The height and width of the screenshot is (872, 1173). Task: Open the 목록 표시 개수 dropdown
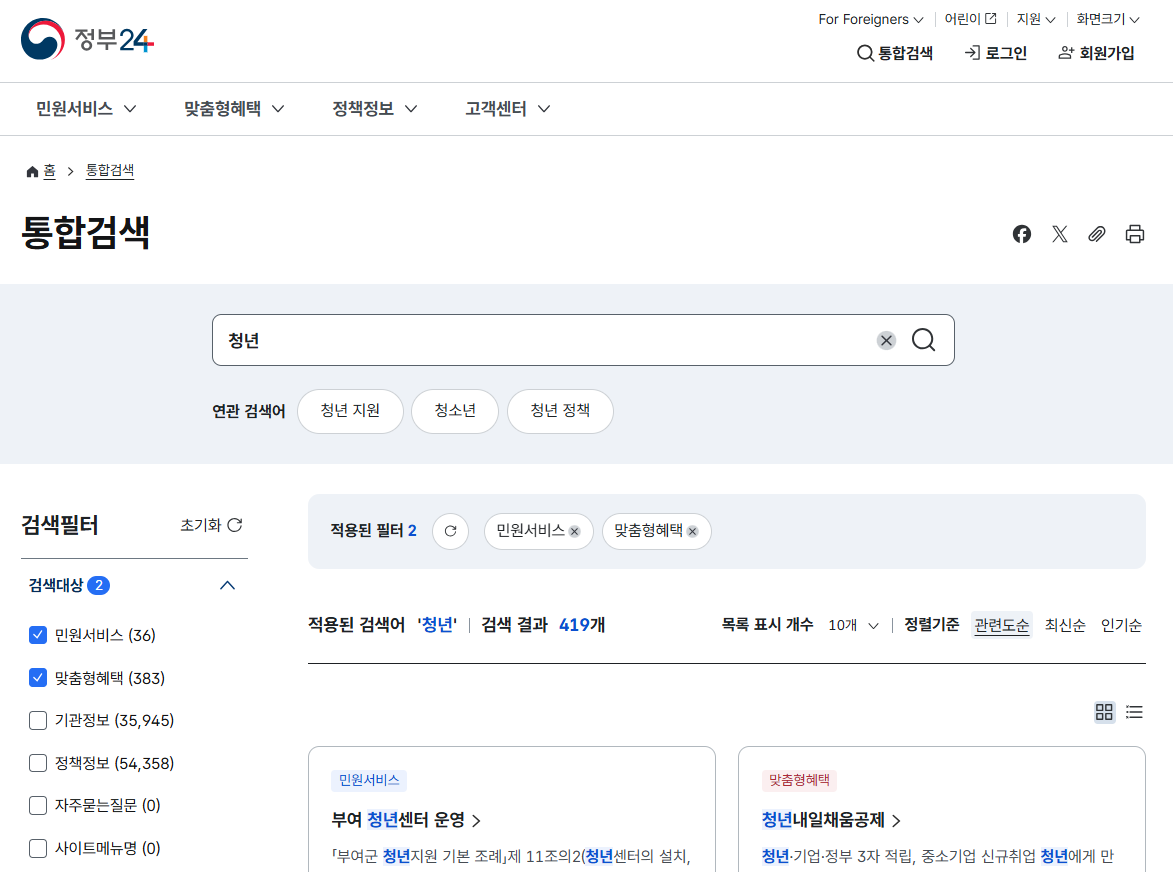853,624
